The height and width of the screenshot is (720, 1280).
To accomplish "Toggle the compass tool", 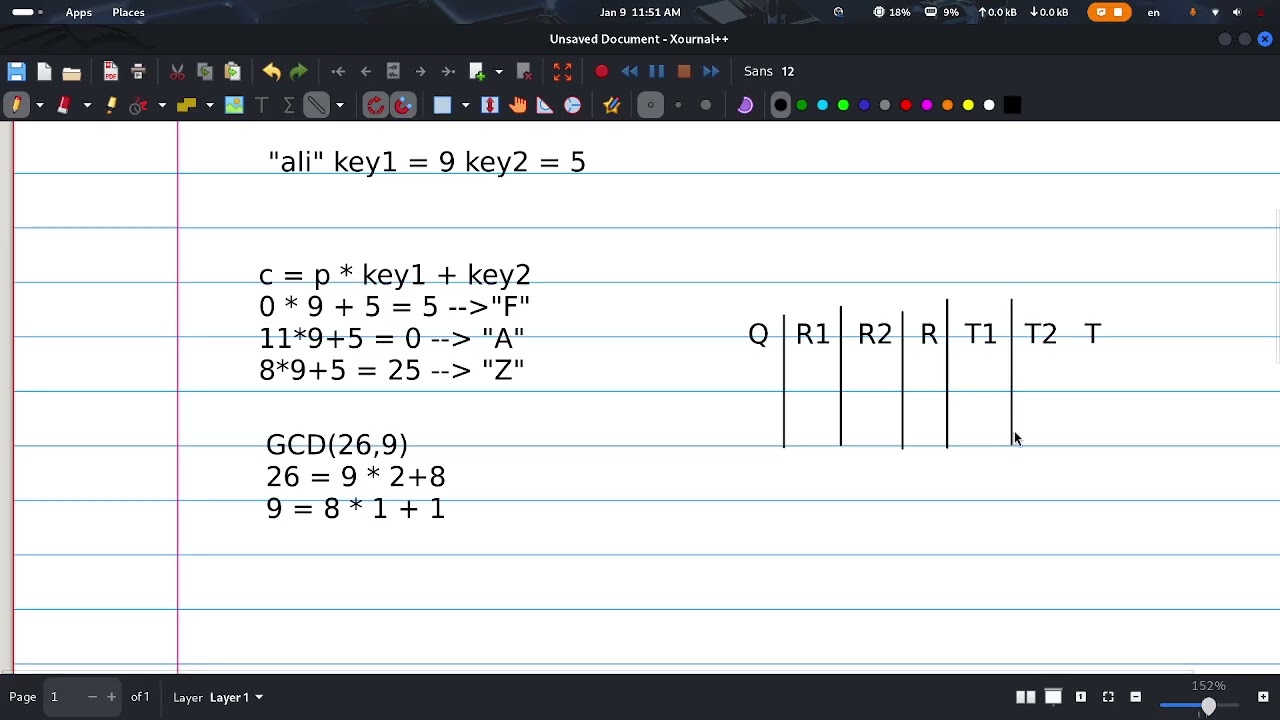I will pyautogui.click(x=572, y=105).
